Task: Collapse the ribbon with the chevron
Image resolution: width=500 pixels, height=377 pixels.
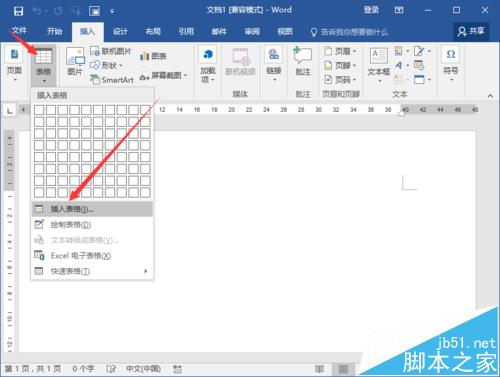Action: click(490, 96)
